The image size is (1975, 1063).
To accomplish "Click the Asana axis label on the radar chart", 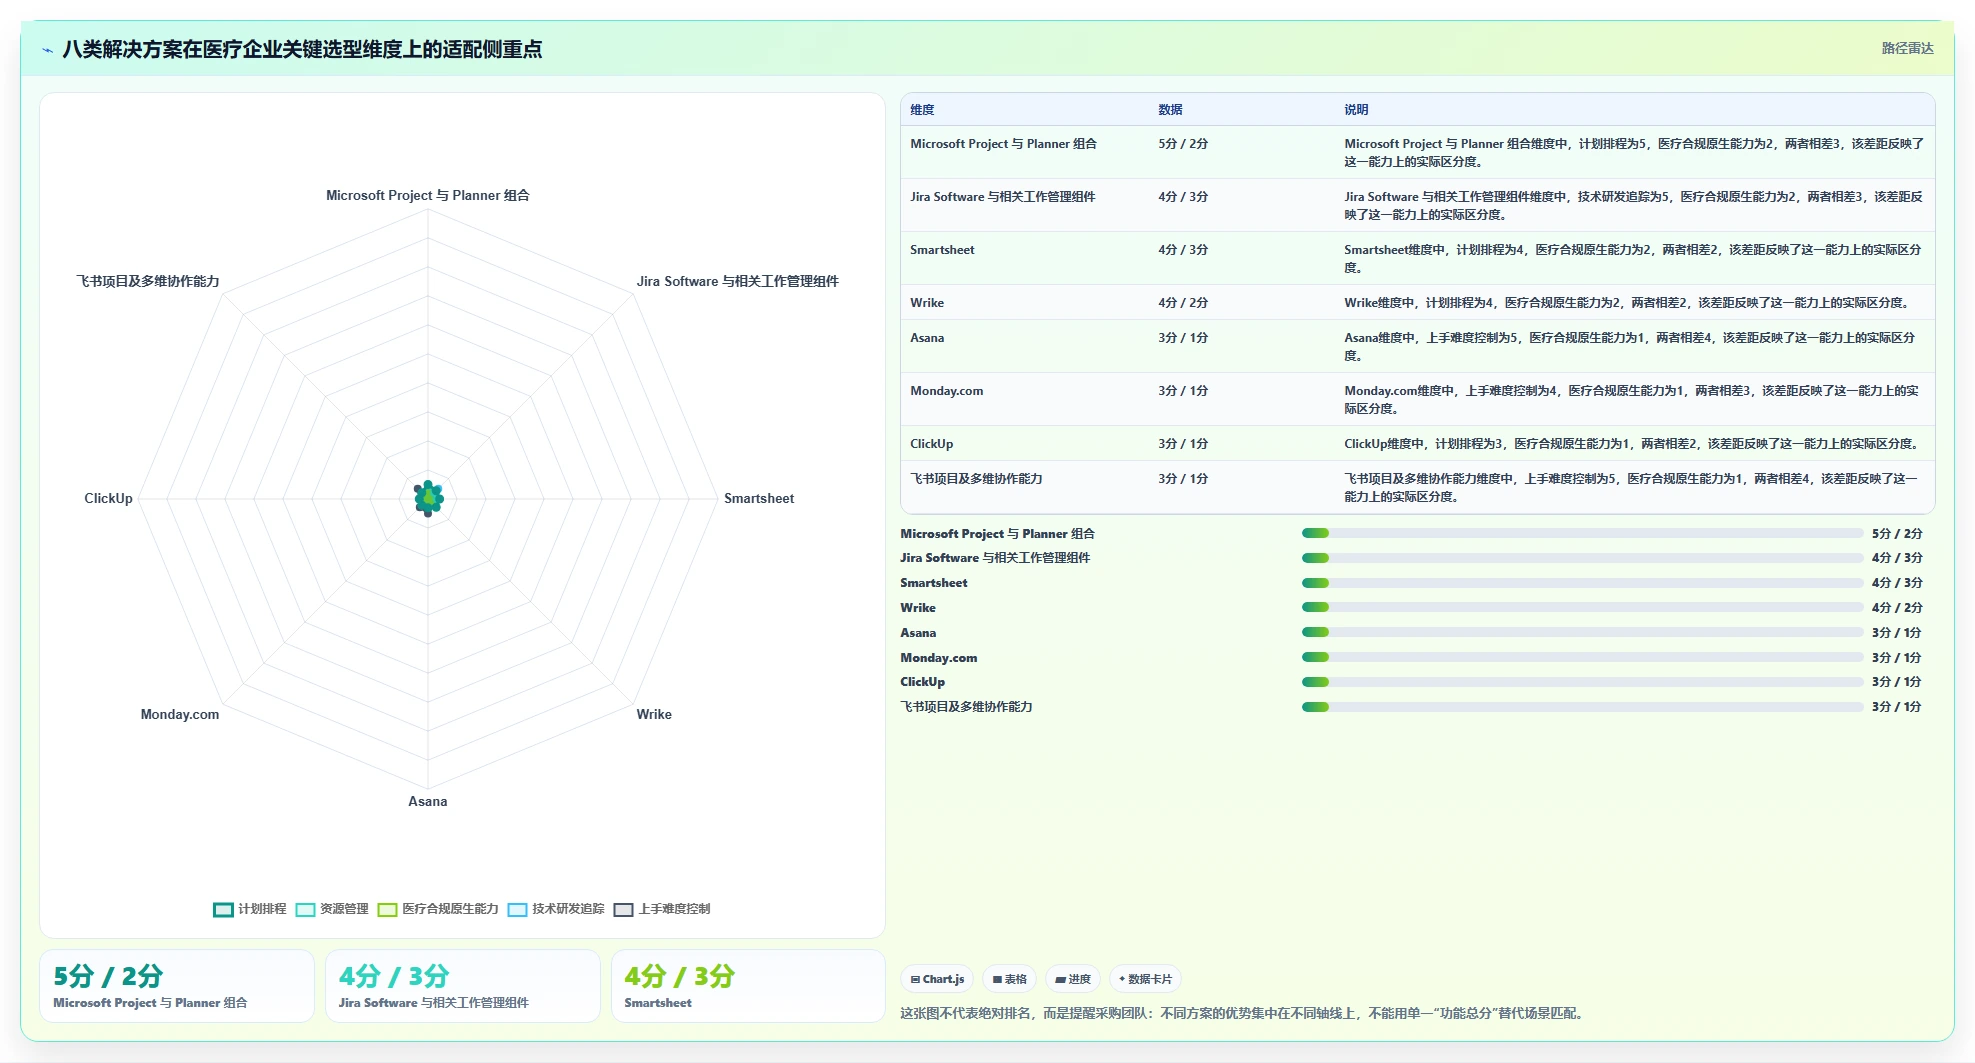I will [428, 802].
